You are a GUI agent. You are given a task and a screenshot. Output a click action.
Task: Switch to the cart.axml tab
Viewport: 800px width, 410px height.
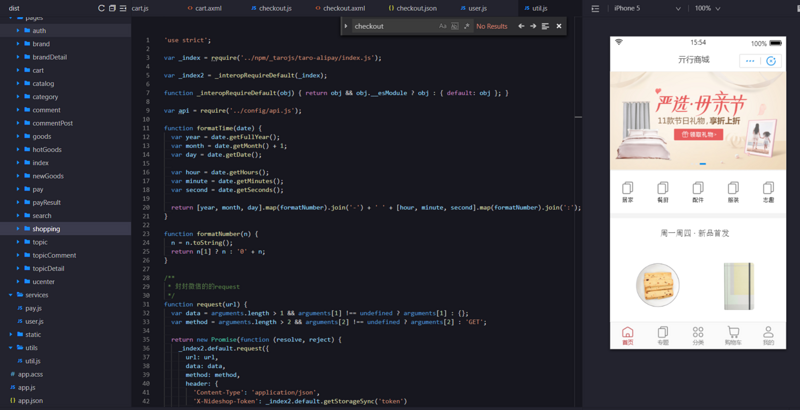pyautogui.click(x=205, y=8)
